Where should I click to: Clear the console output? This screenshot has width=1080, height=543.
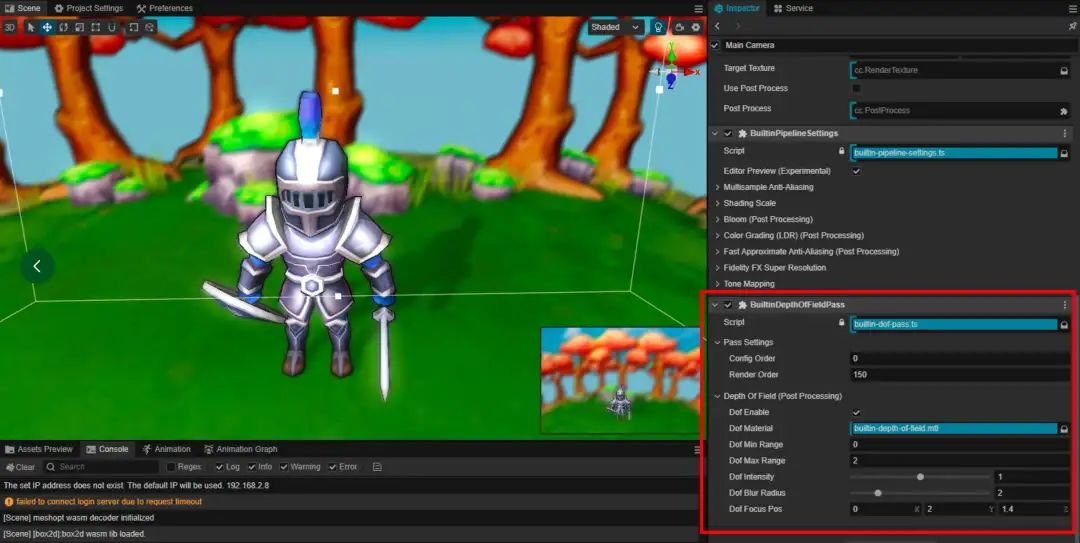tap(20, 467)
